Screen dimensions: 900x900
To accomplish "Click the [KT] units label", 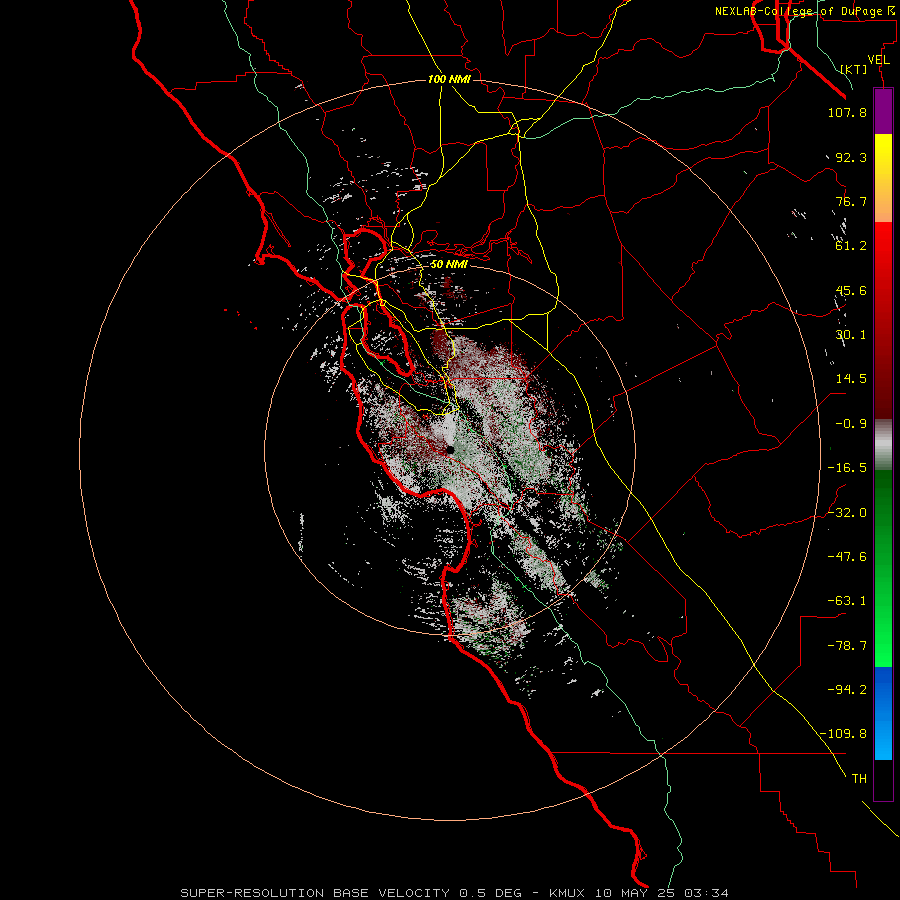I will 854,69.
